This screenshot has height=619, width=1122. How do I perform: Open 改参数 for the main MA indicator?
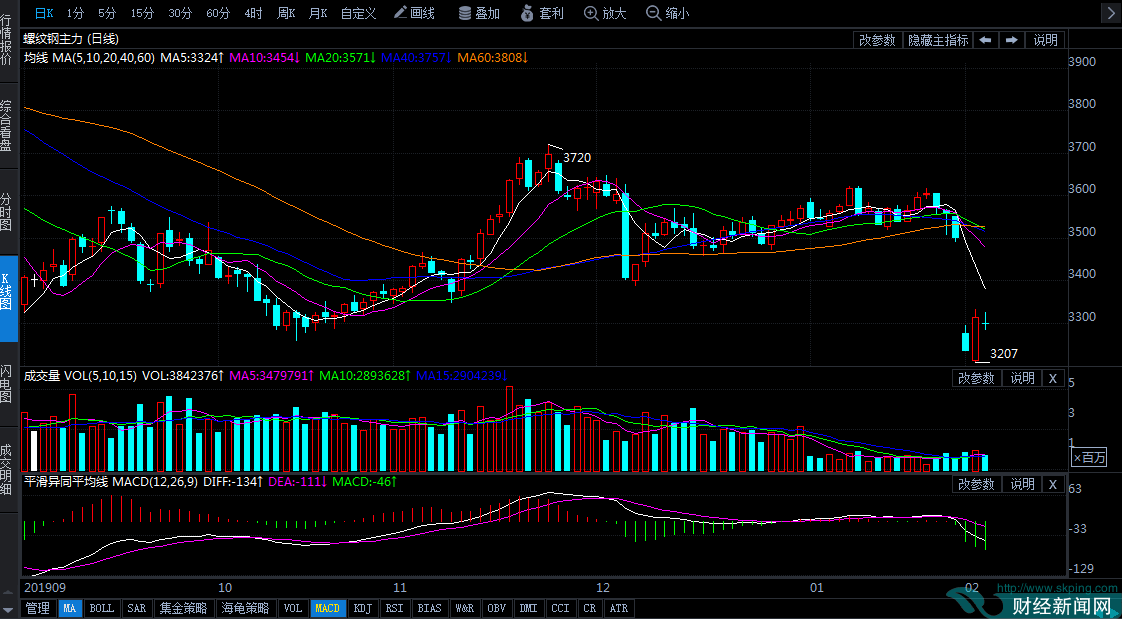877,40
